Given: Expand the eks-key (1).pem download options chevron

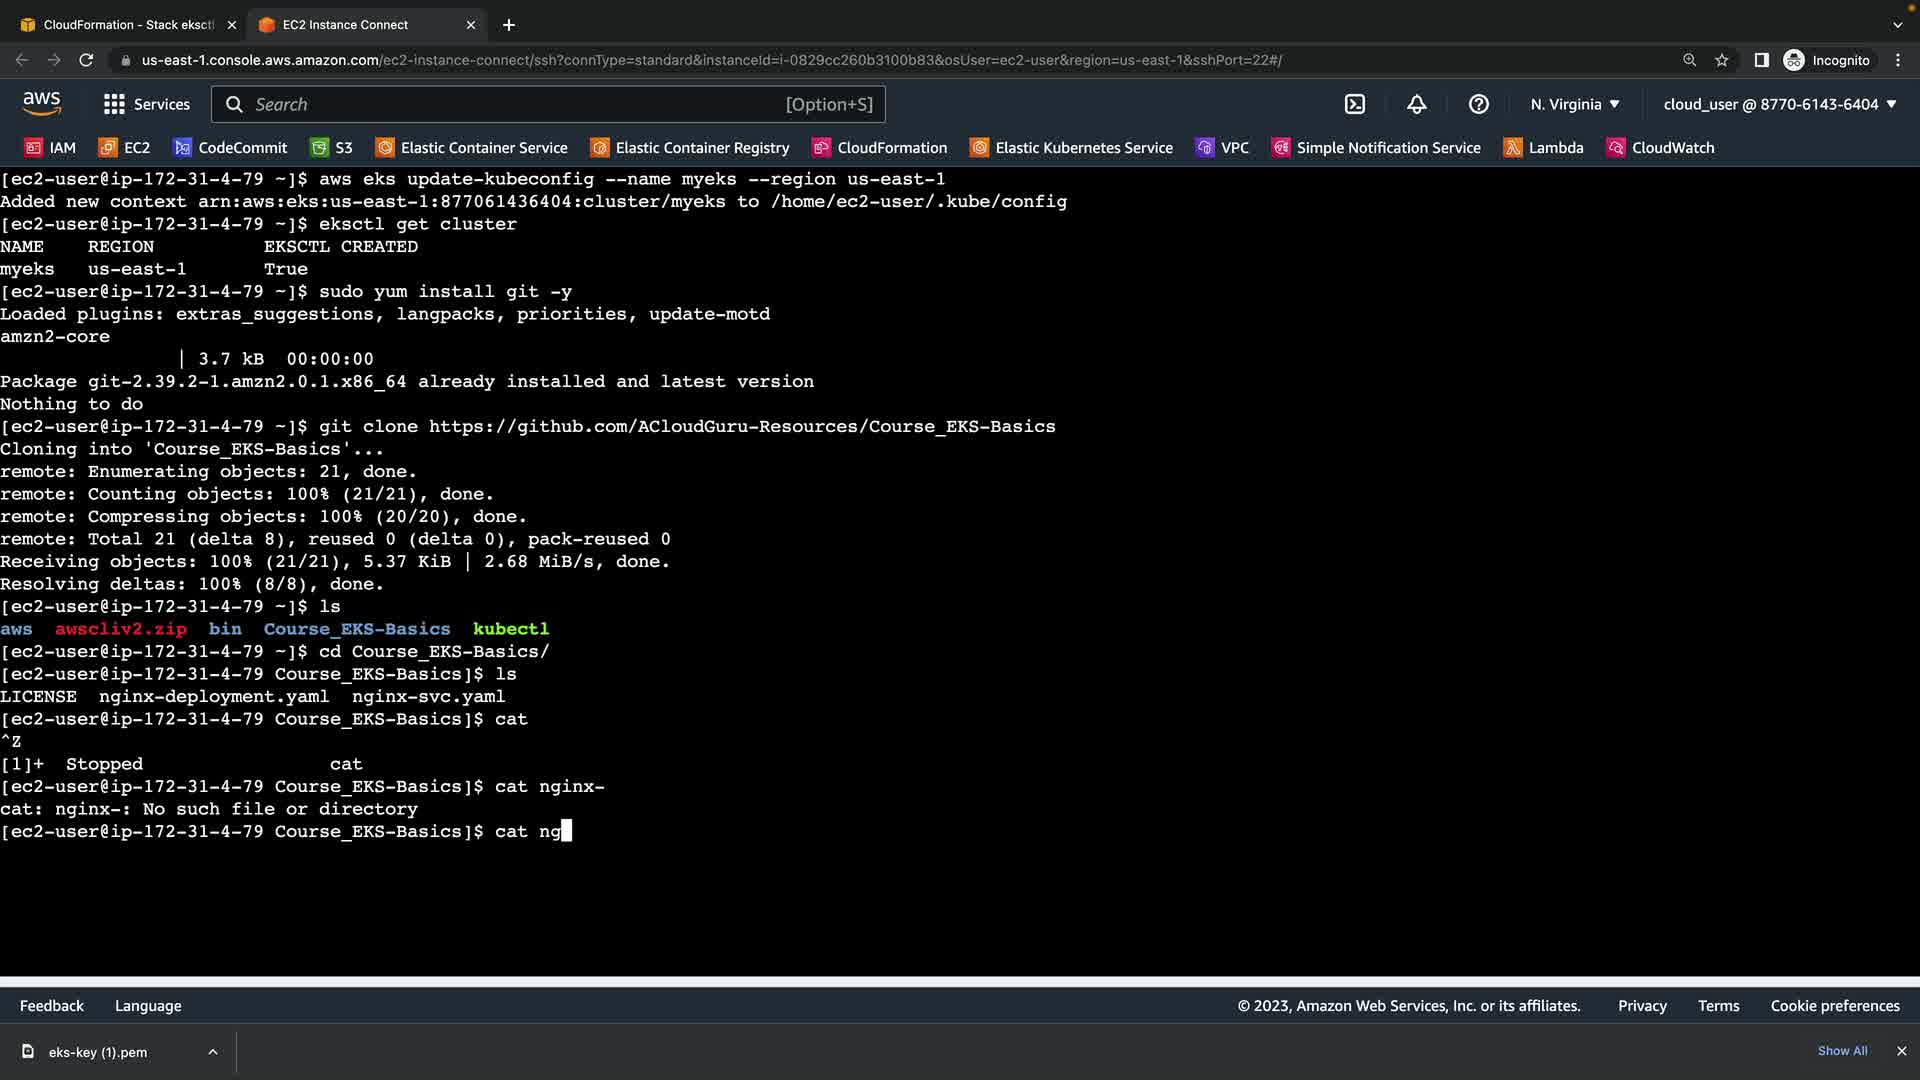Looking at the screenshot, I should pos(213,1052).
